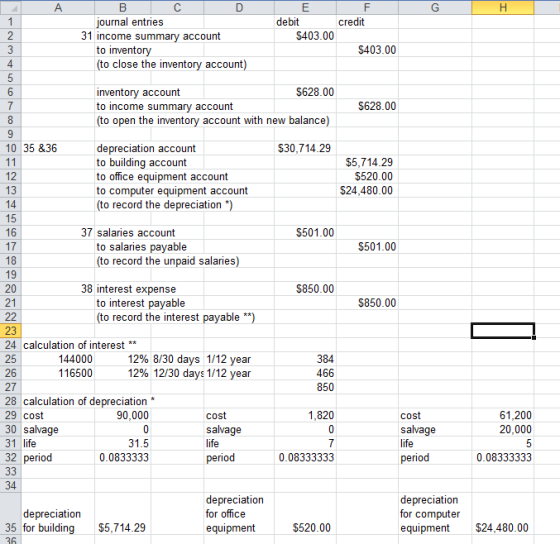The width and height of the screenshot is (560, 544).
Task: Click the 31.5 life value cell
Action: click(122, 443)
